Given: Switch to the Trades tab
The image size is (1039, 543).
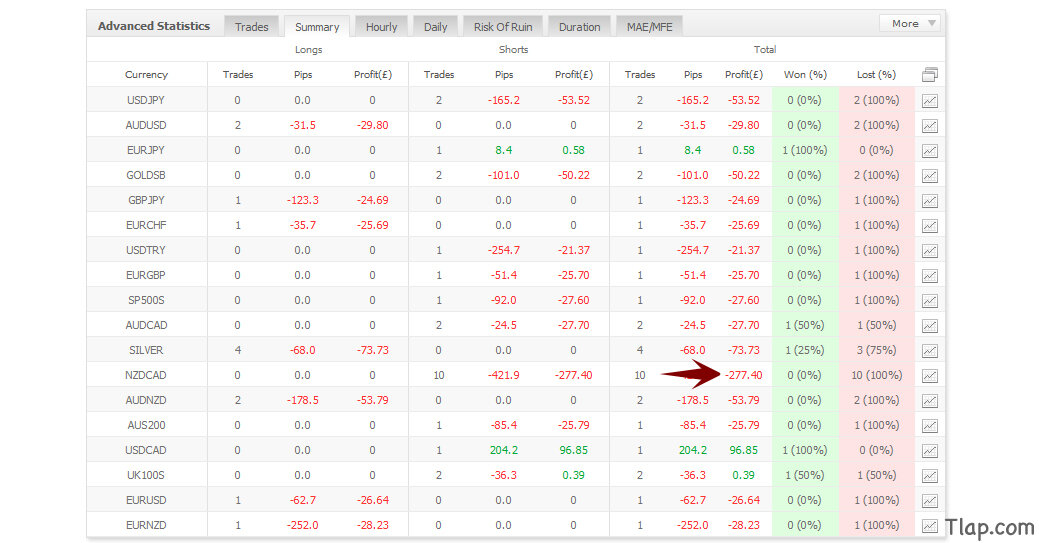Looking at the screenshot, I should tap(251, 27).
